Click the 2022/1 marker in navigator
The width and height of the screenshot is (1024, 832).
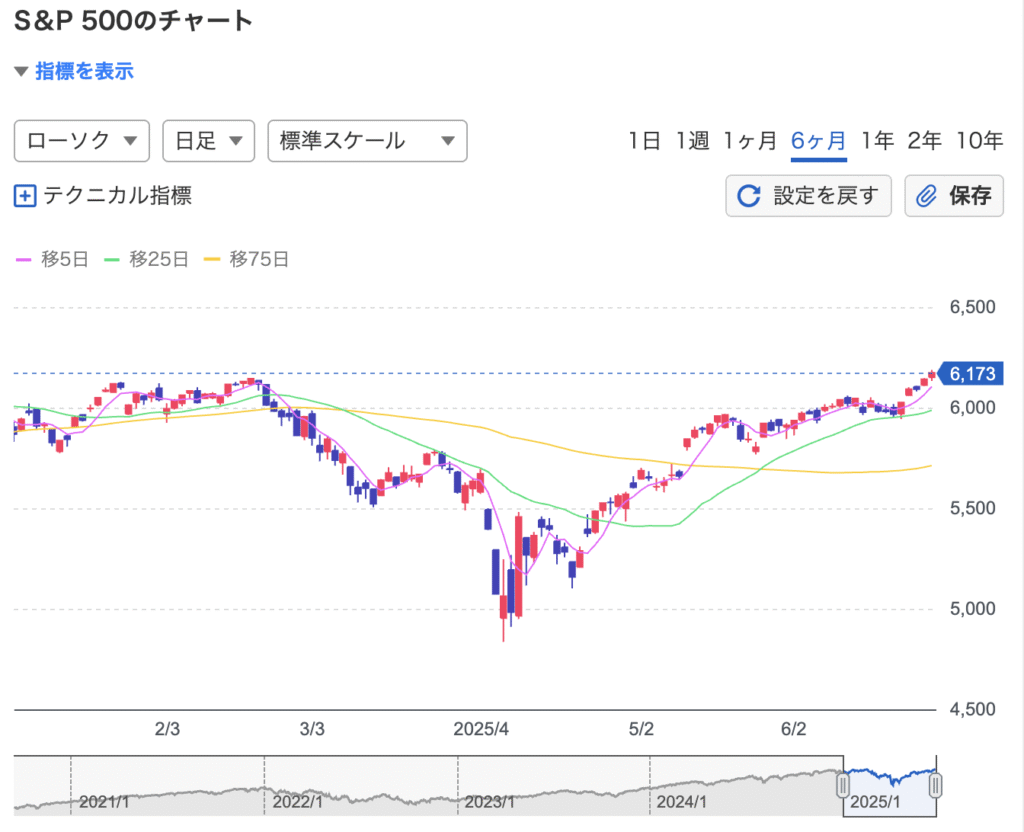coord(298,801)
